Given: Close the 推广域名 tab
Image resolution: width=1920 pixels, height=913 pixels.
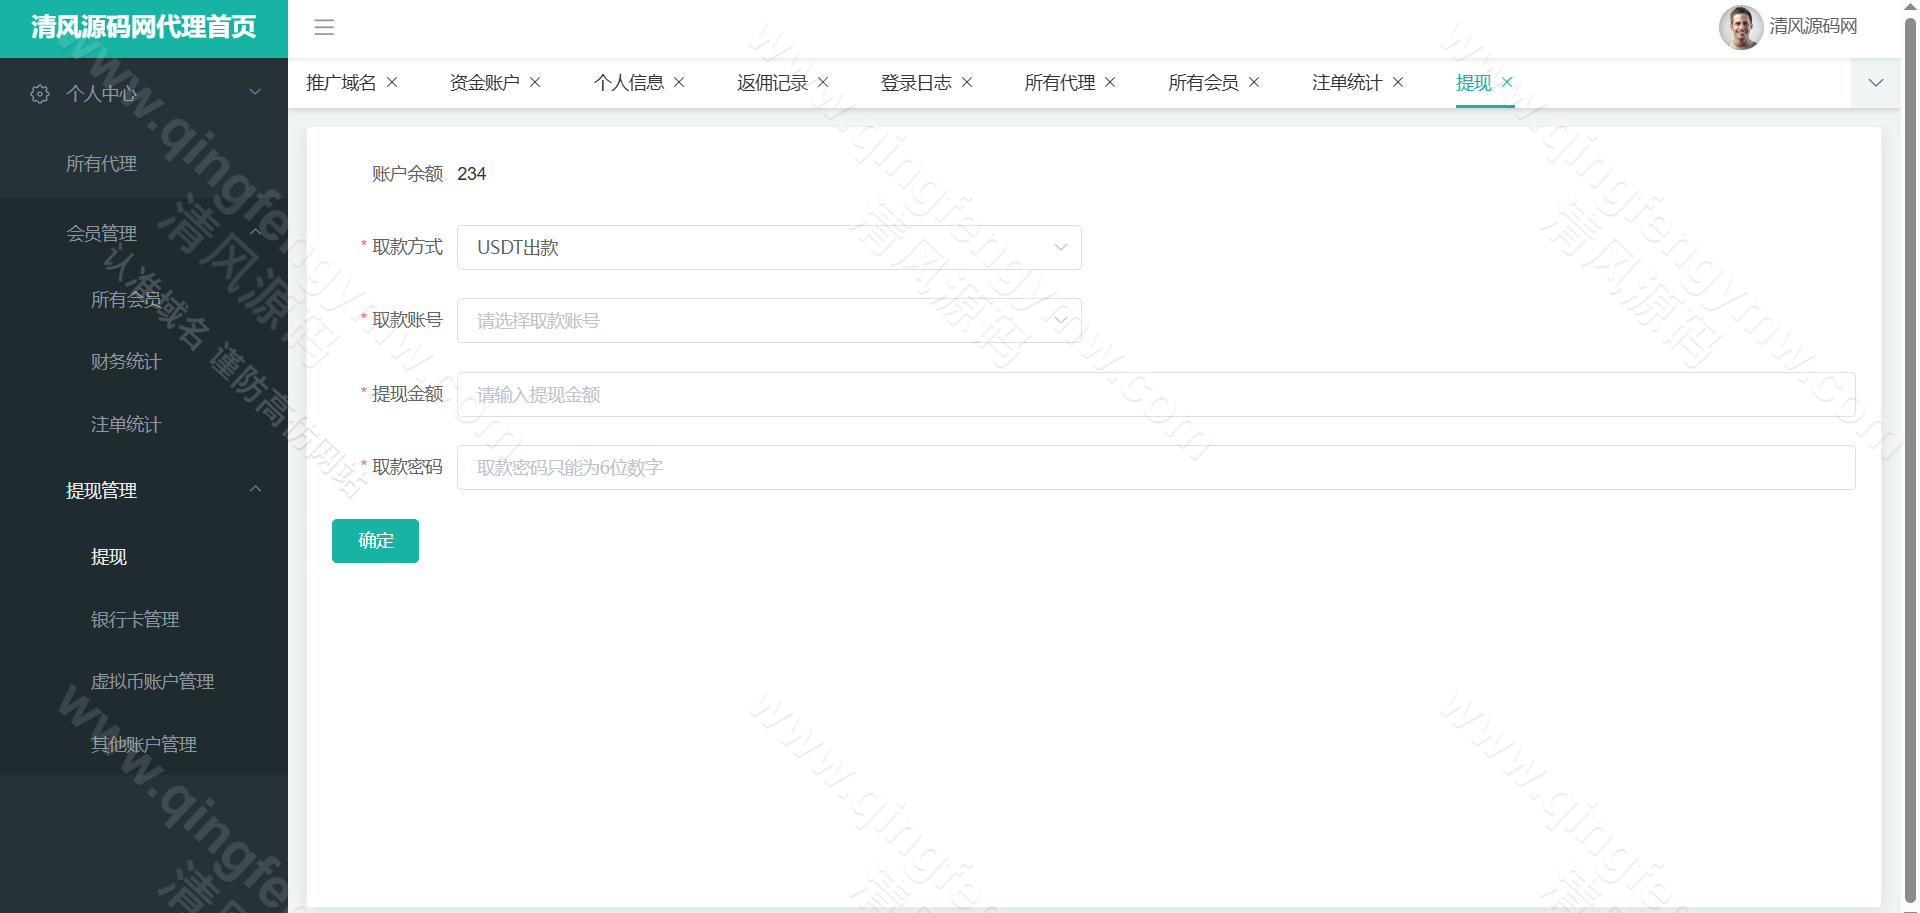Looking at the screenshot, I should [x=392, y=82].
